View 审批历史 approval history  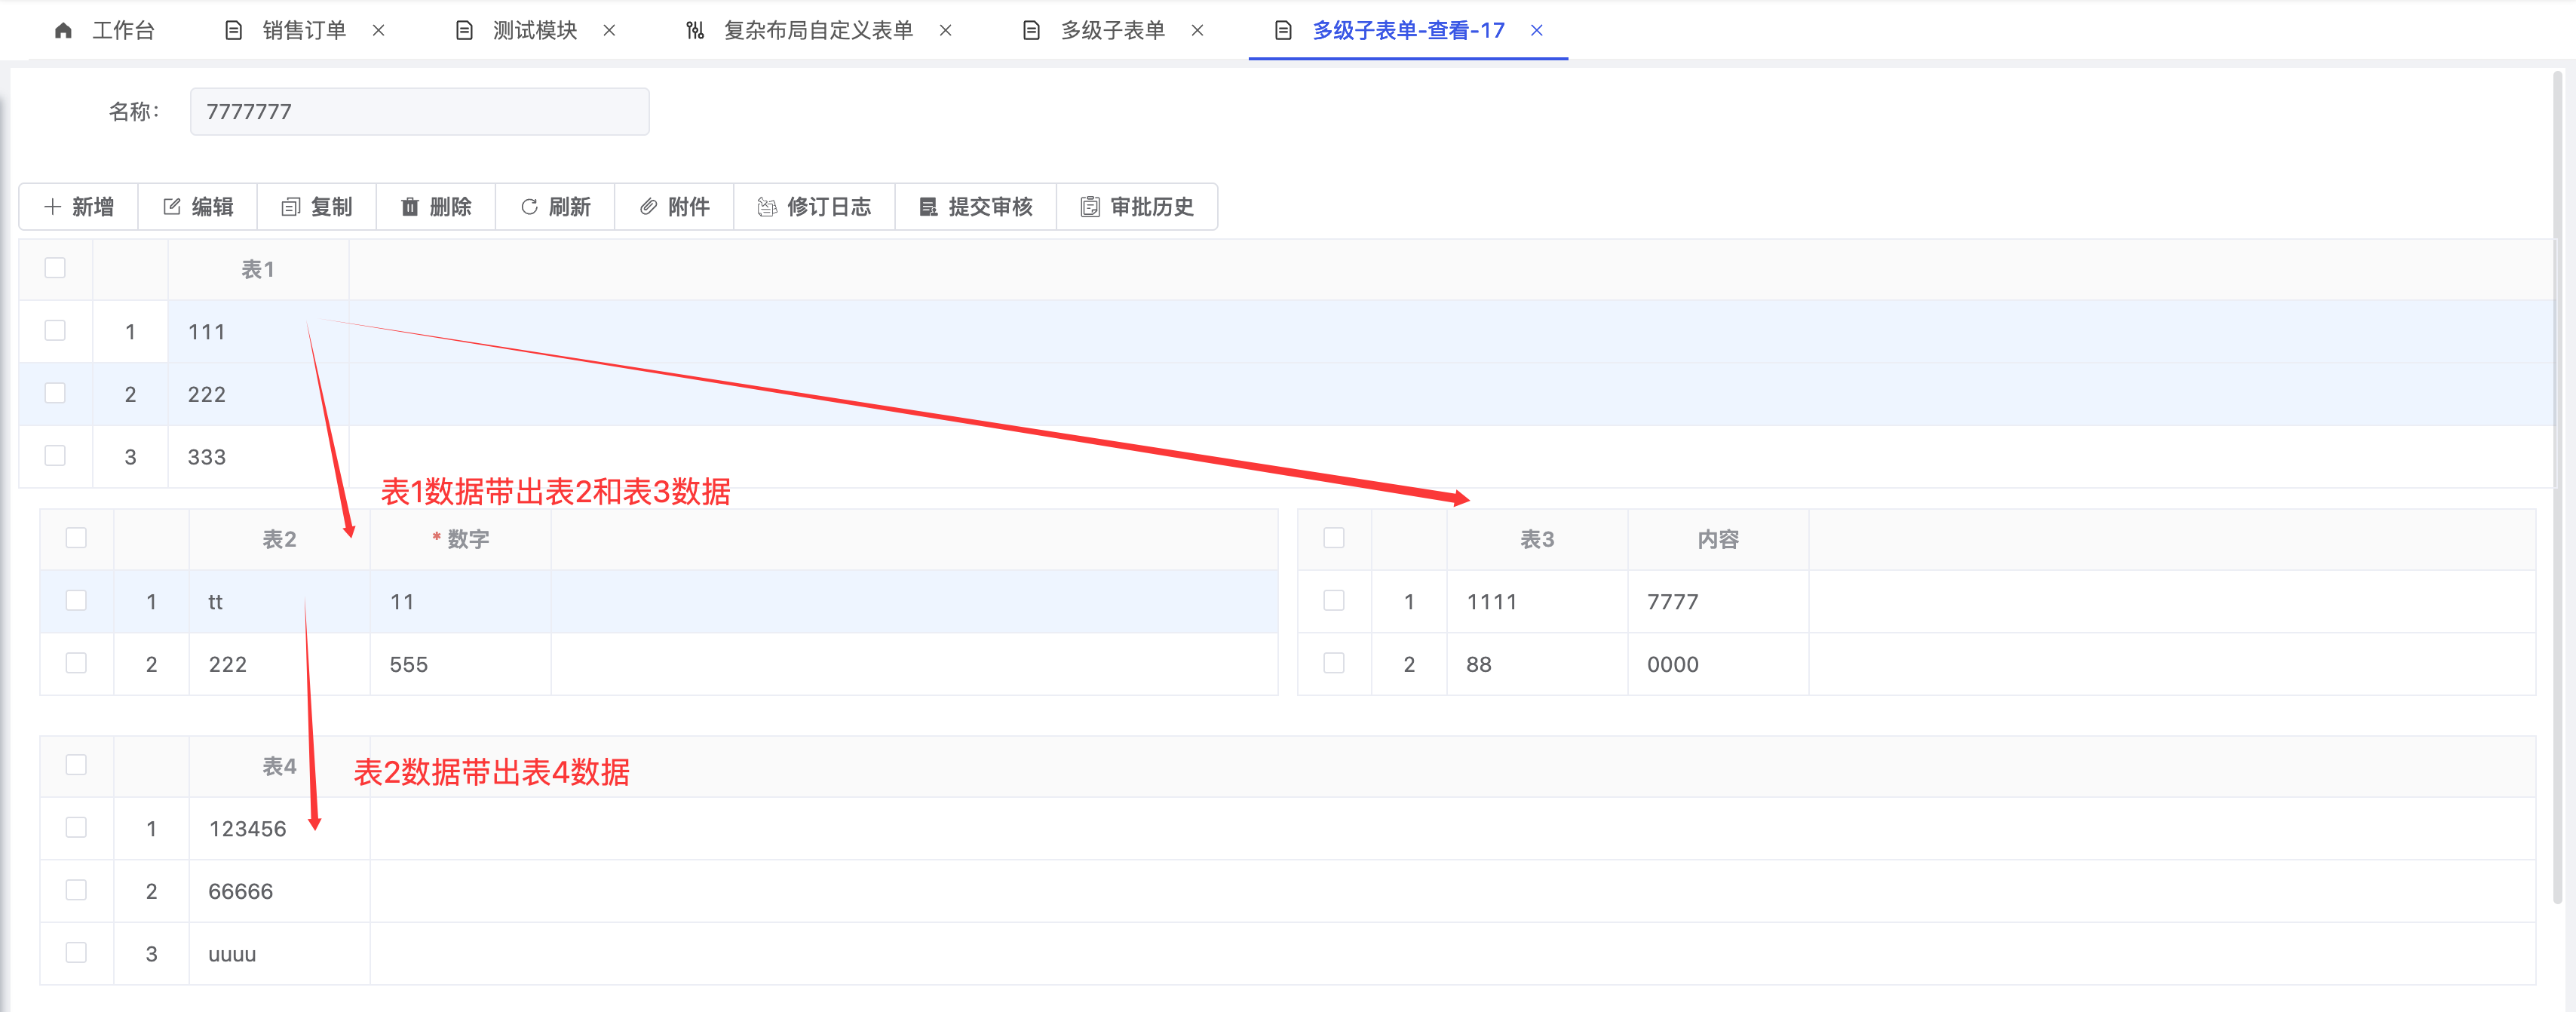[x=1137, y=207]
